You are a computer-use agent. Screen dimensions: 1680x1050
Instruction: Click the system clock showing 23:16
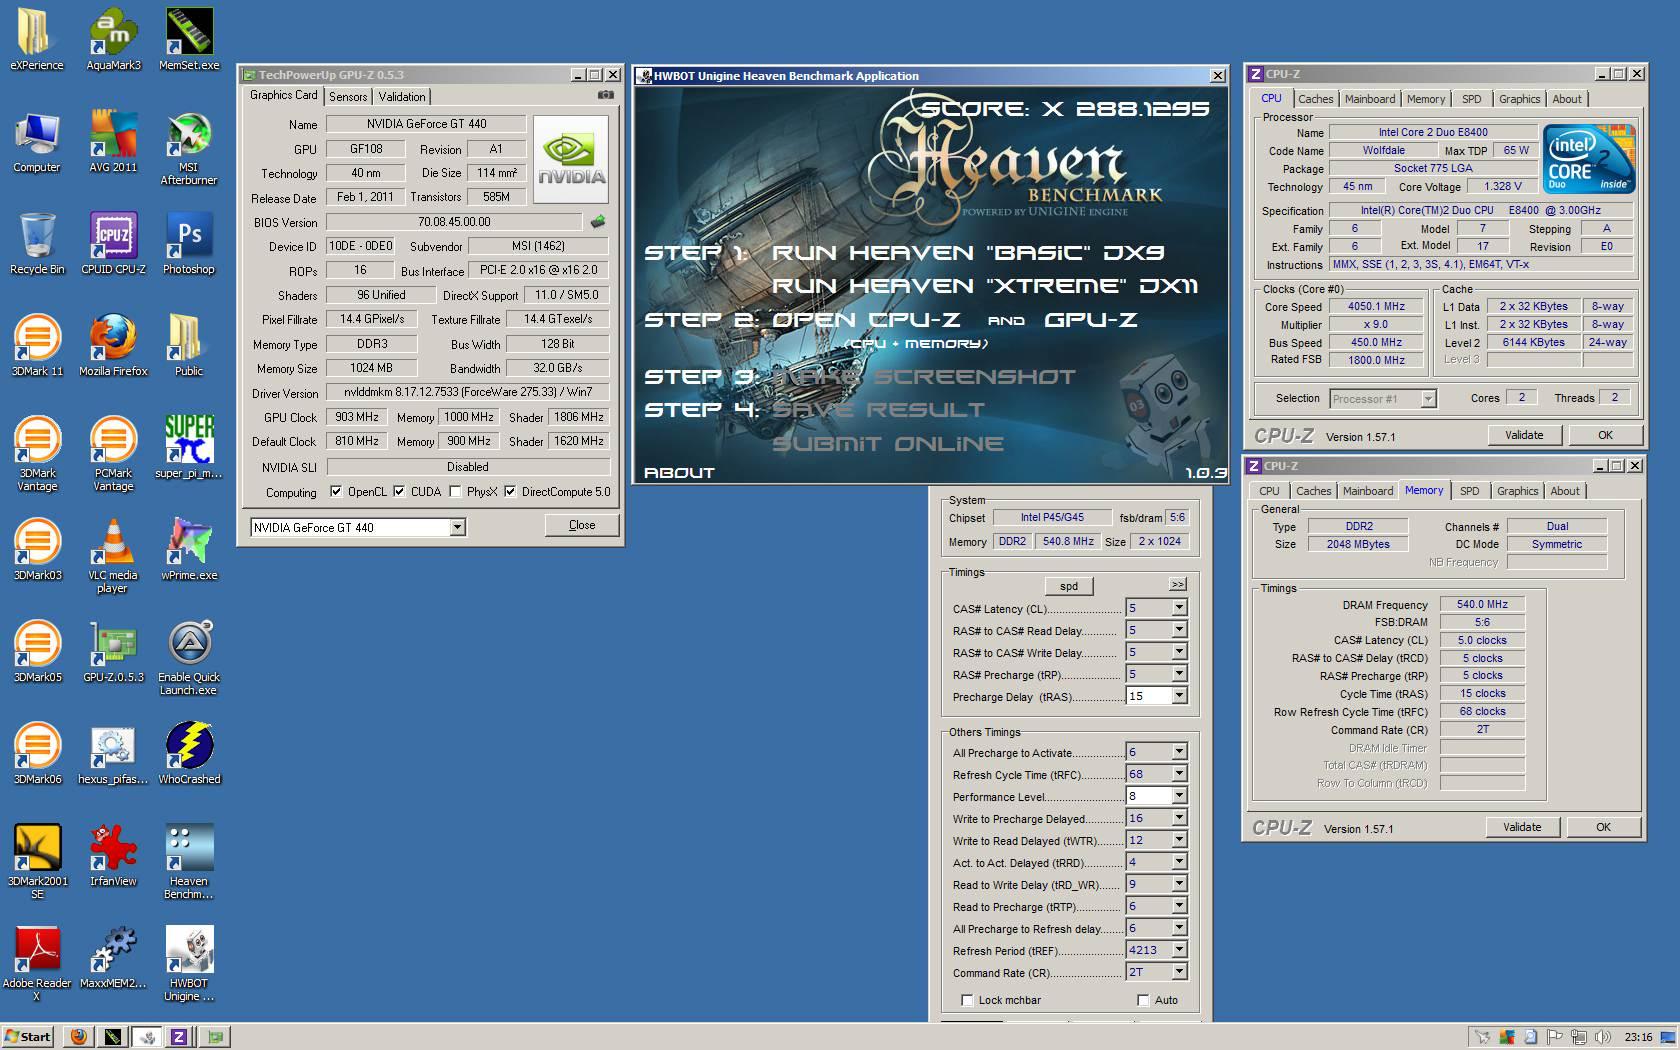[x=1638, y=1037]
